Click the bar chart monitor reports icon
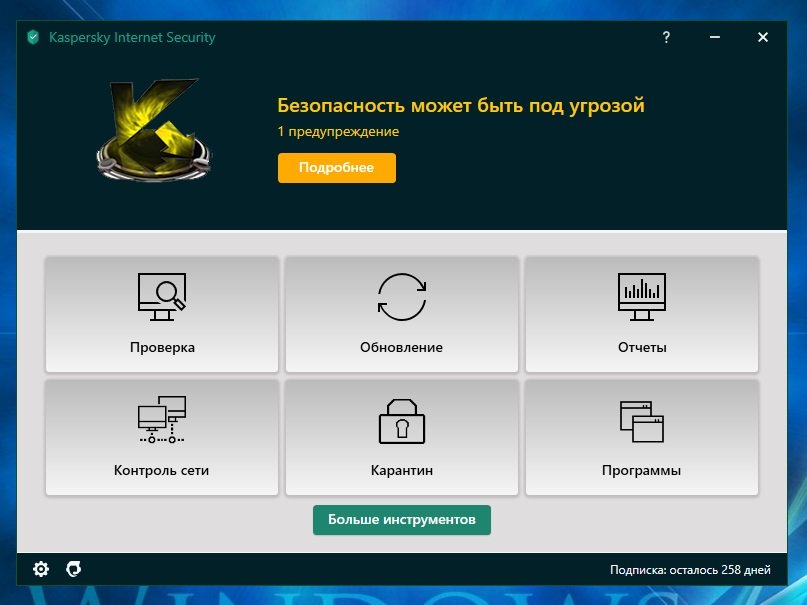This screenshot has width=807, height=605. point(641,297)
